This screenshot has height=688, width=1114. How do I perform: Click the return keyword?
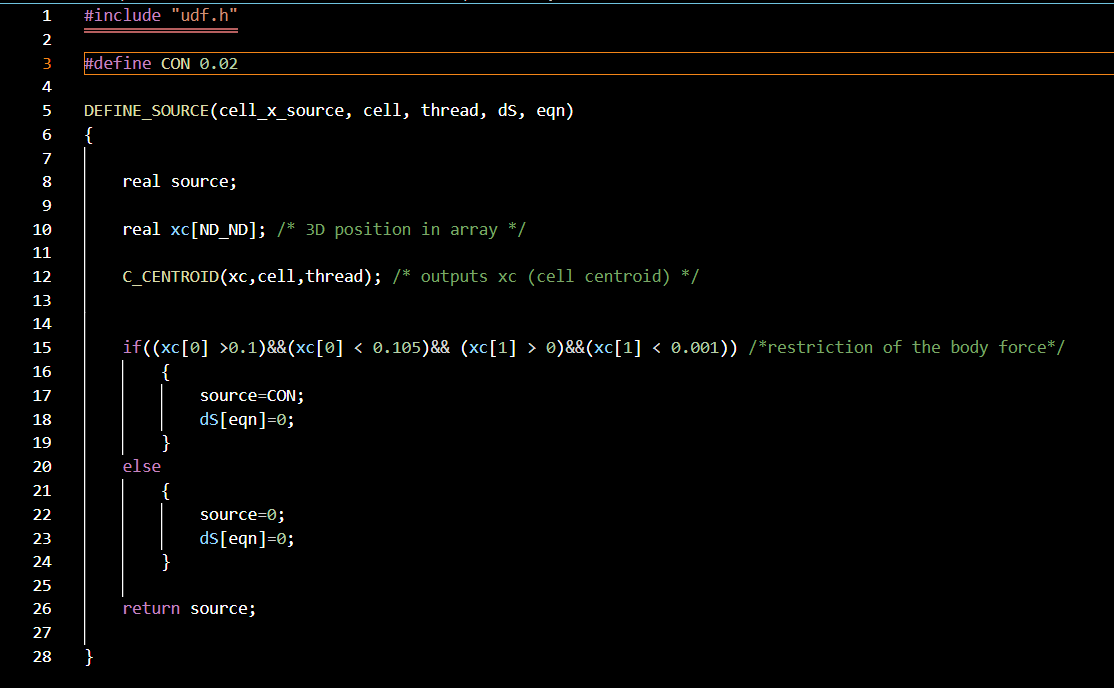tap(151, 609)
